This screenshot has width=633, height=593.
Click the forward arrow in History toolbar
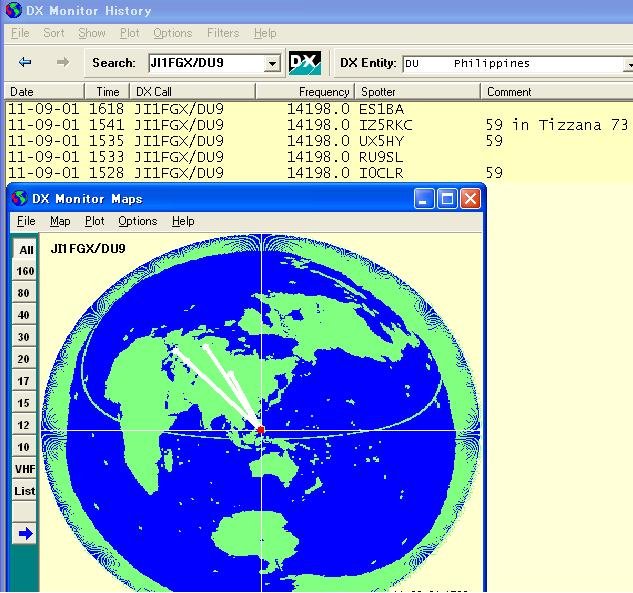point(63,62)
